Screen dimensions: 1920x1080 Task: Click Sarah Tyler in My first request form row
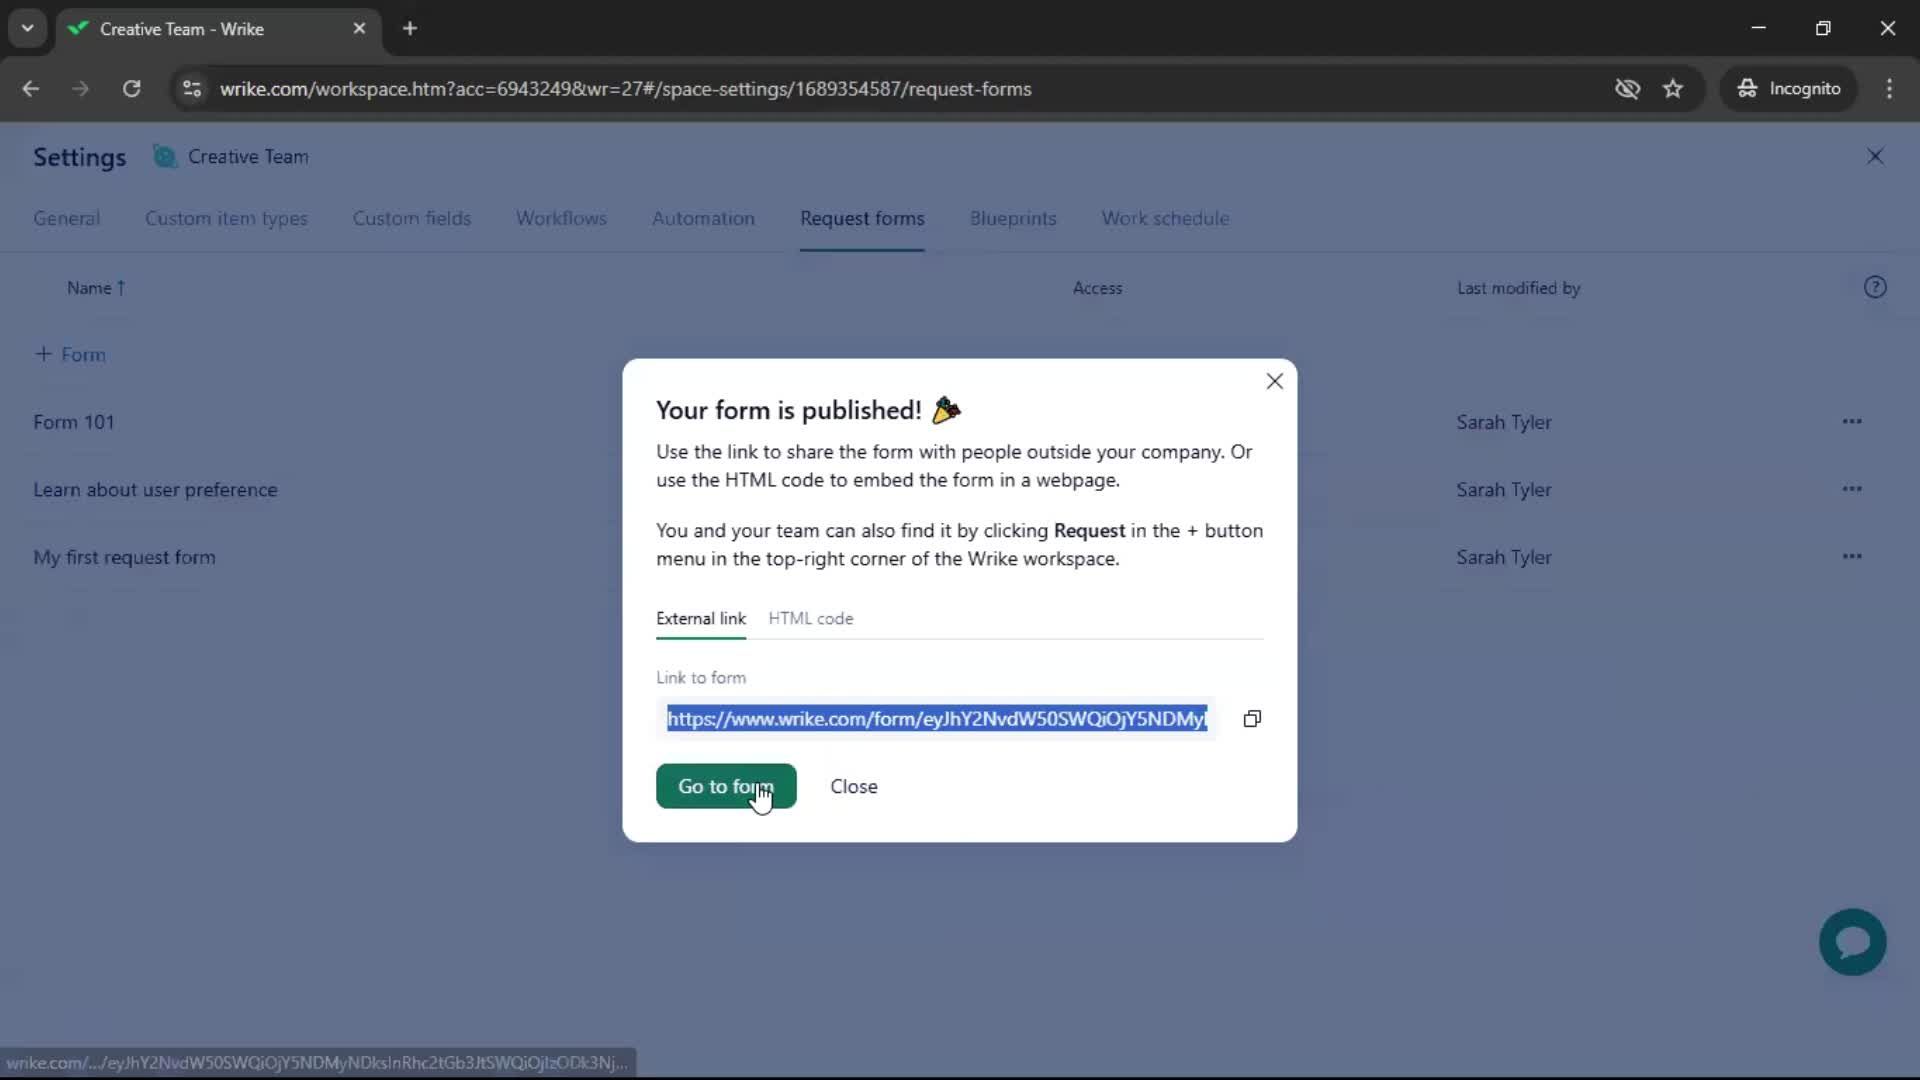pyautogui.click(x=1503, y=557)
